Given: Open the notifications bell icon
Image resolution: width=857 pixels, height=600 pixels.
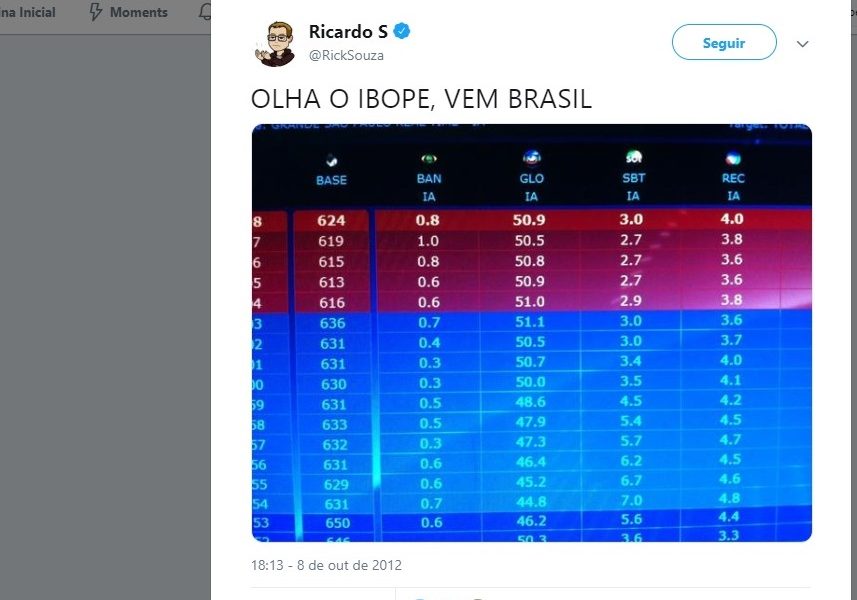Looking at the screenshot, I should tap(205, 13).
